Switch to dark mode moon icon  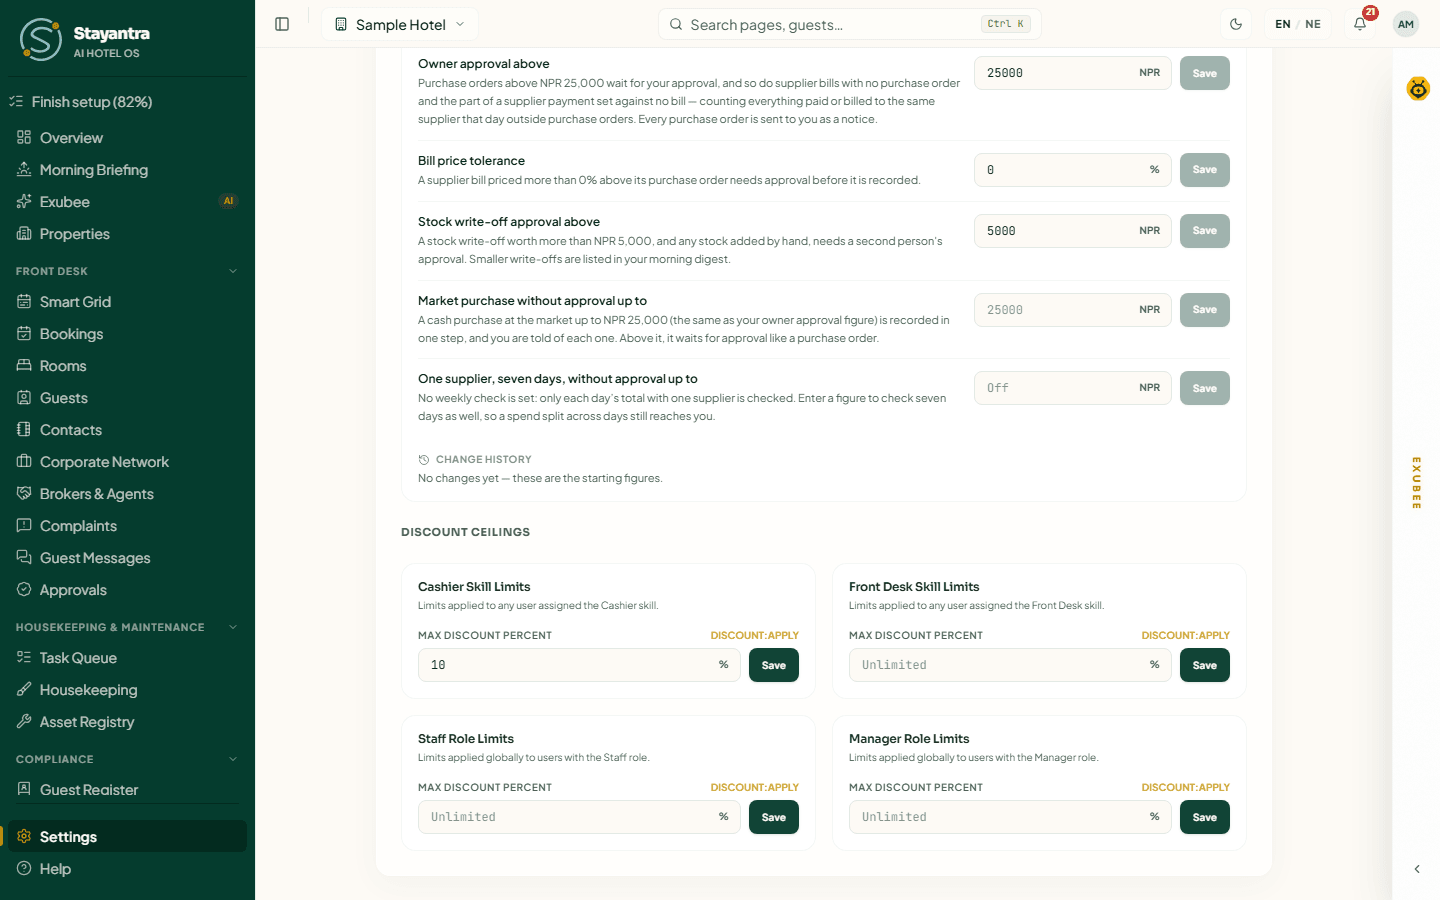pos(1236,24)
